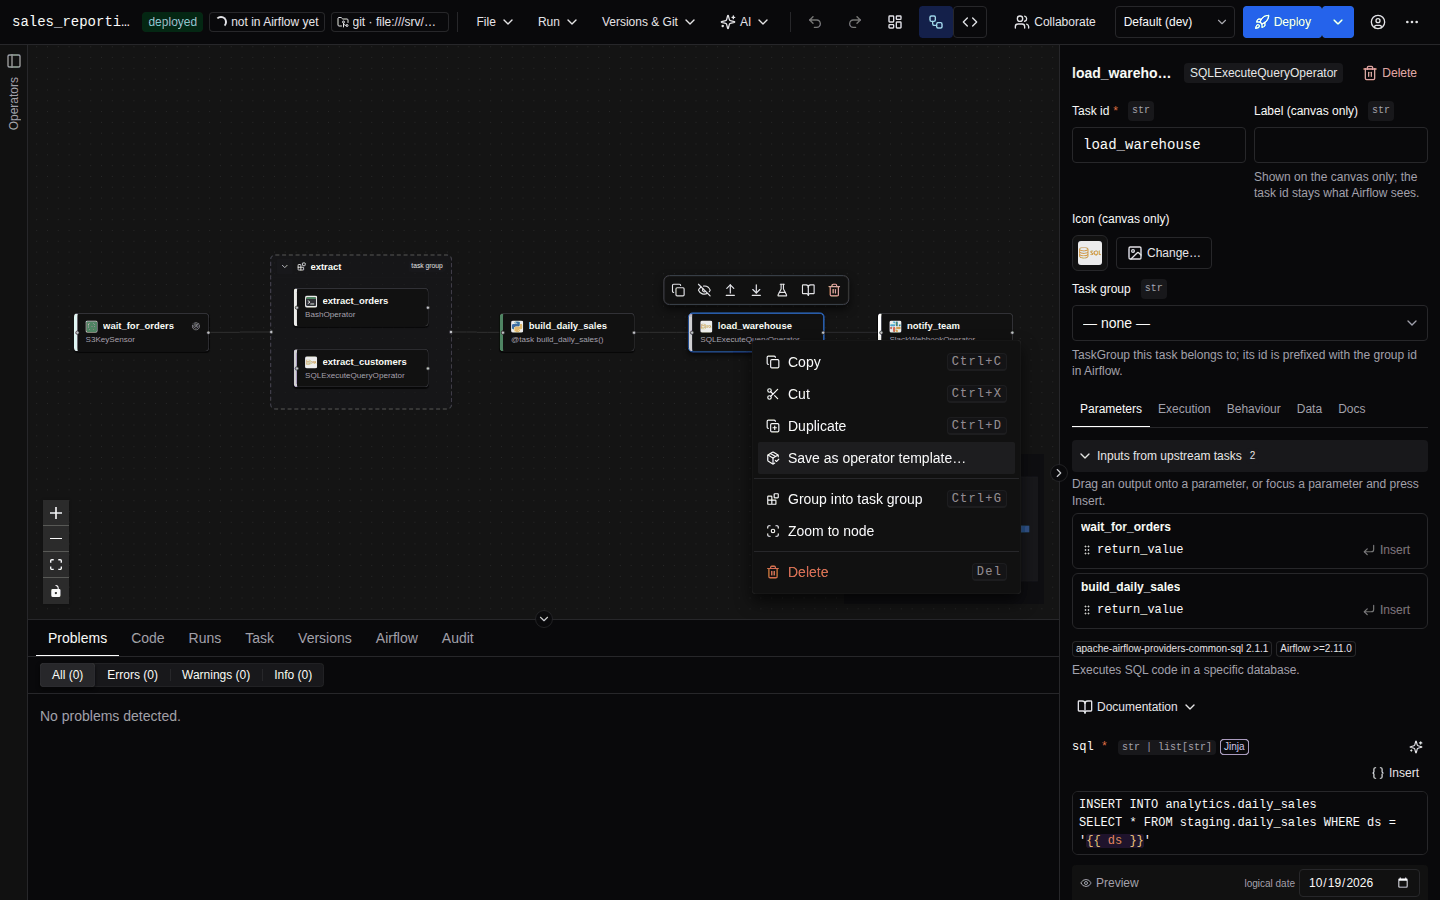
Task: Click the download arrow icon in node toolbar
Action: (x=756, y=290)
